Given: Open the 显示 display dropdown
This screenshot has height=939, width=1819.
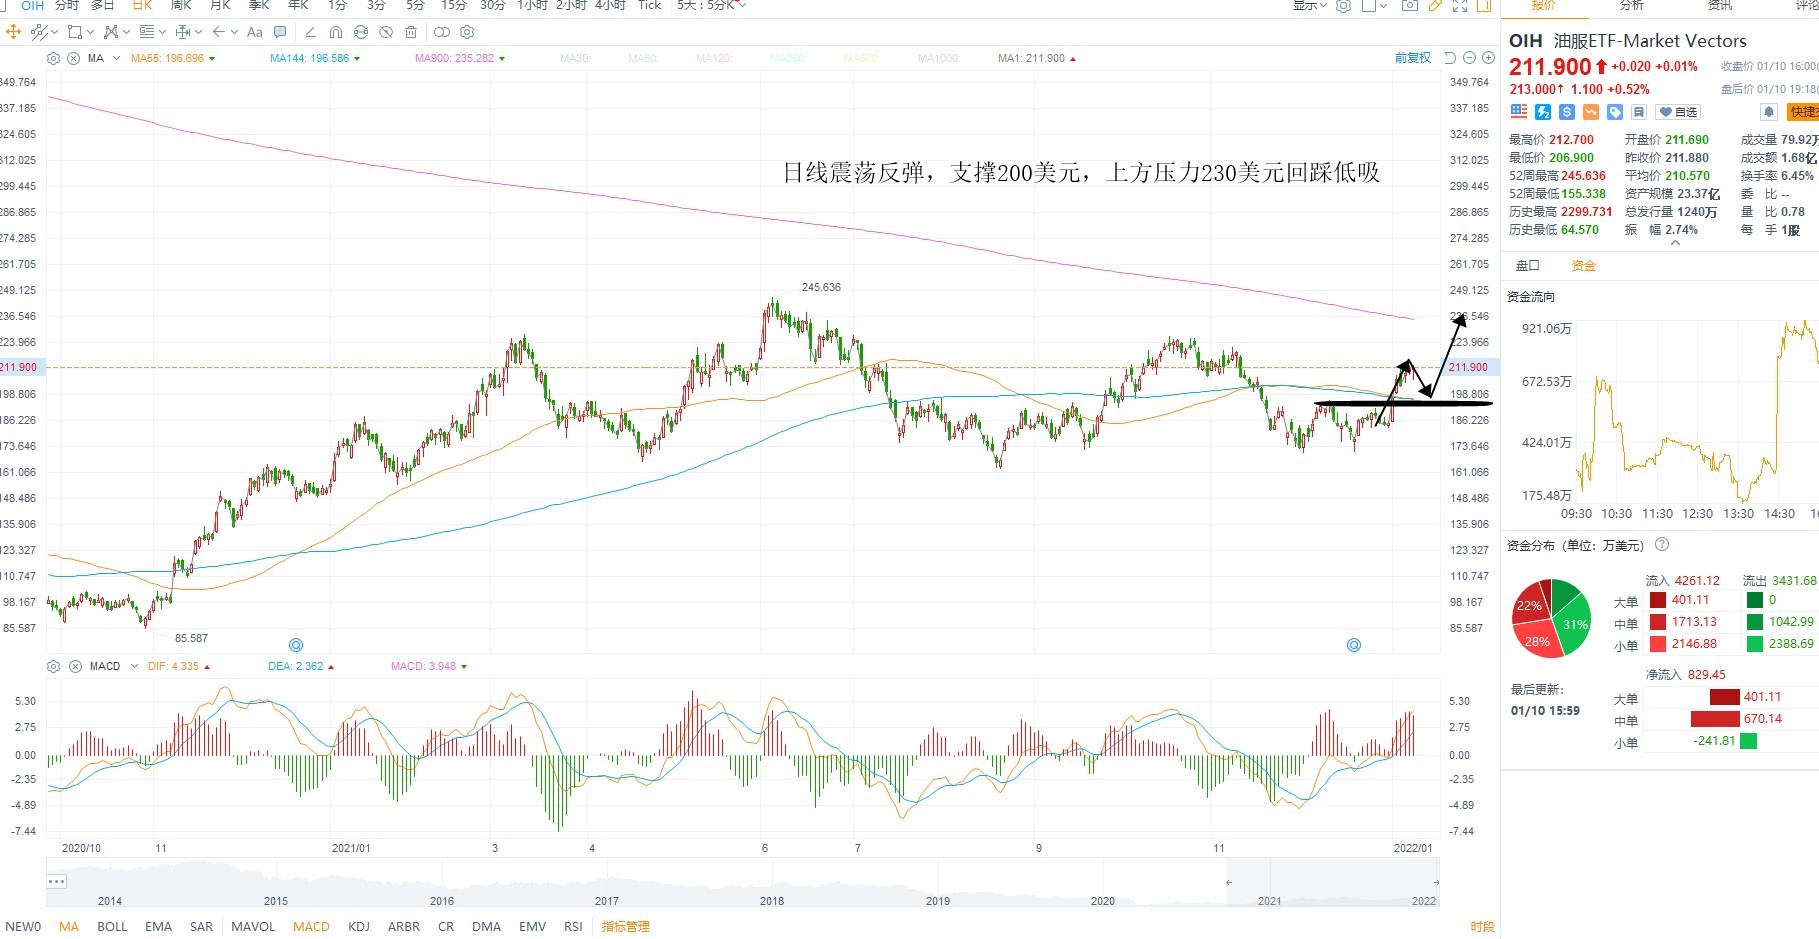Looking at the screenshot, I should click(x=1309, y=5).
